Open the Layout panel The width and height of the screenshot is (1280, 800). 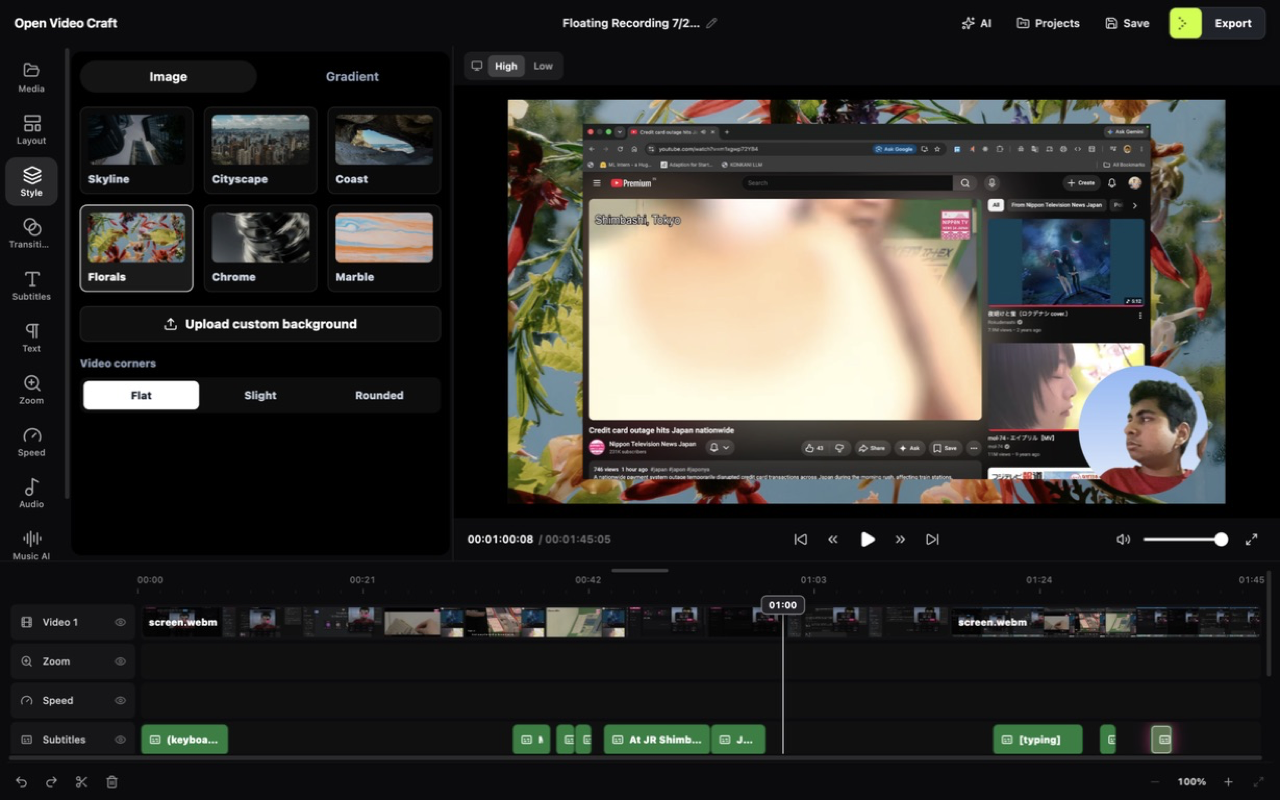coord(31,129)
